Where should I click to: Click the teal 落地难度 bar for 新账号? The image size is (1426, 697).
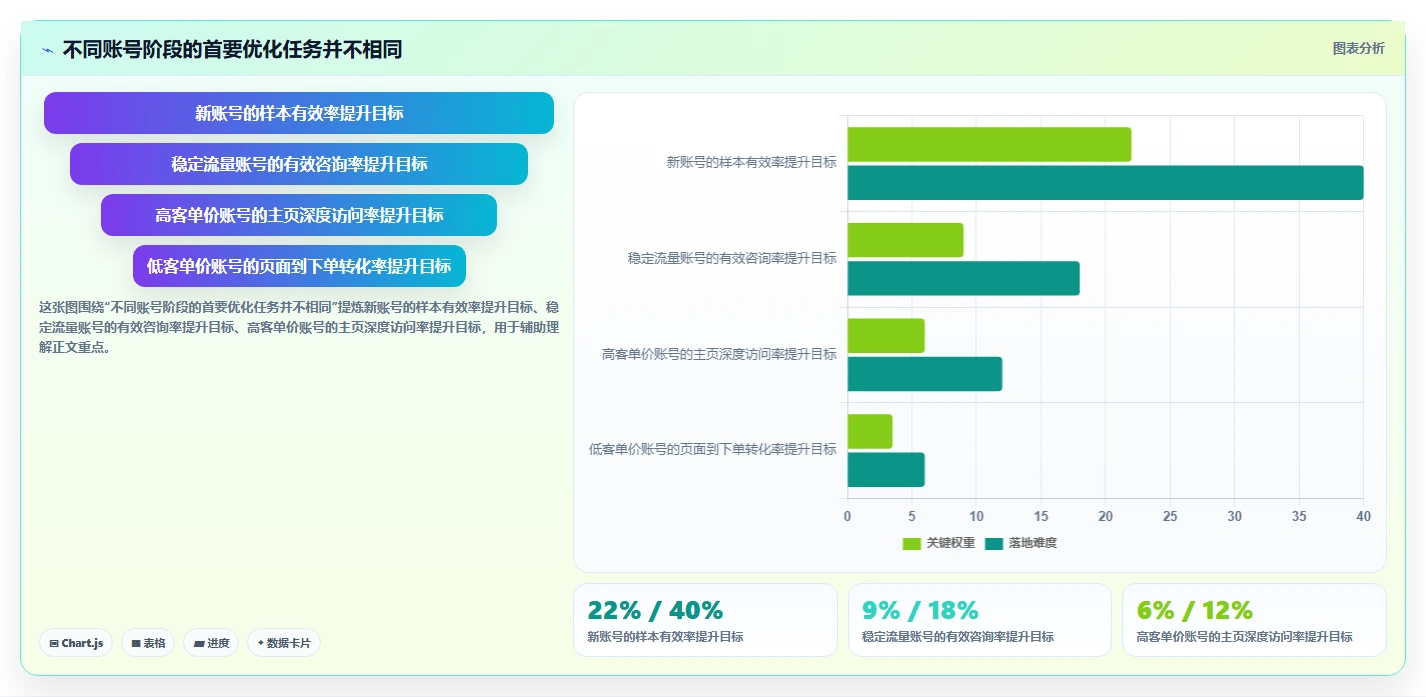(1105, 182)
